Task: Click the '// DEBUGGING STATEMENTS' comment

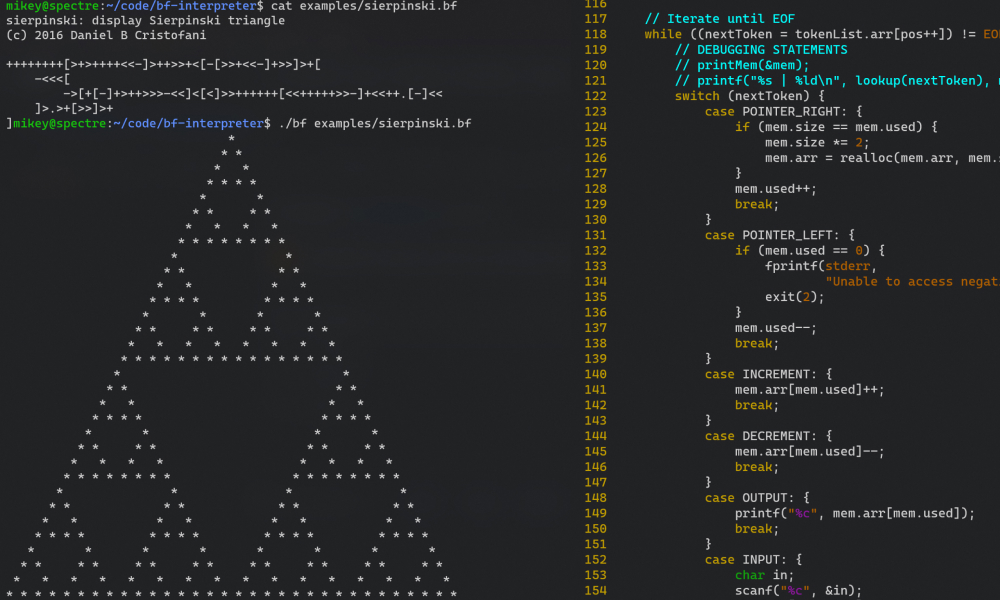Action: (761, 50)
